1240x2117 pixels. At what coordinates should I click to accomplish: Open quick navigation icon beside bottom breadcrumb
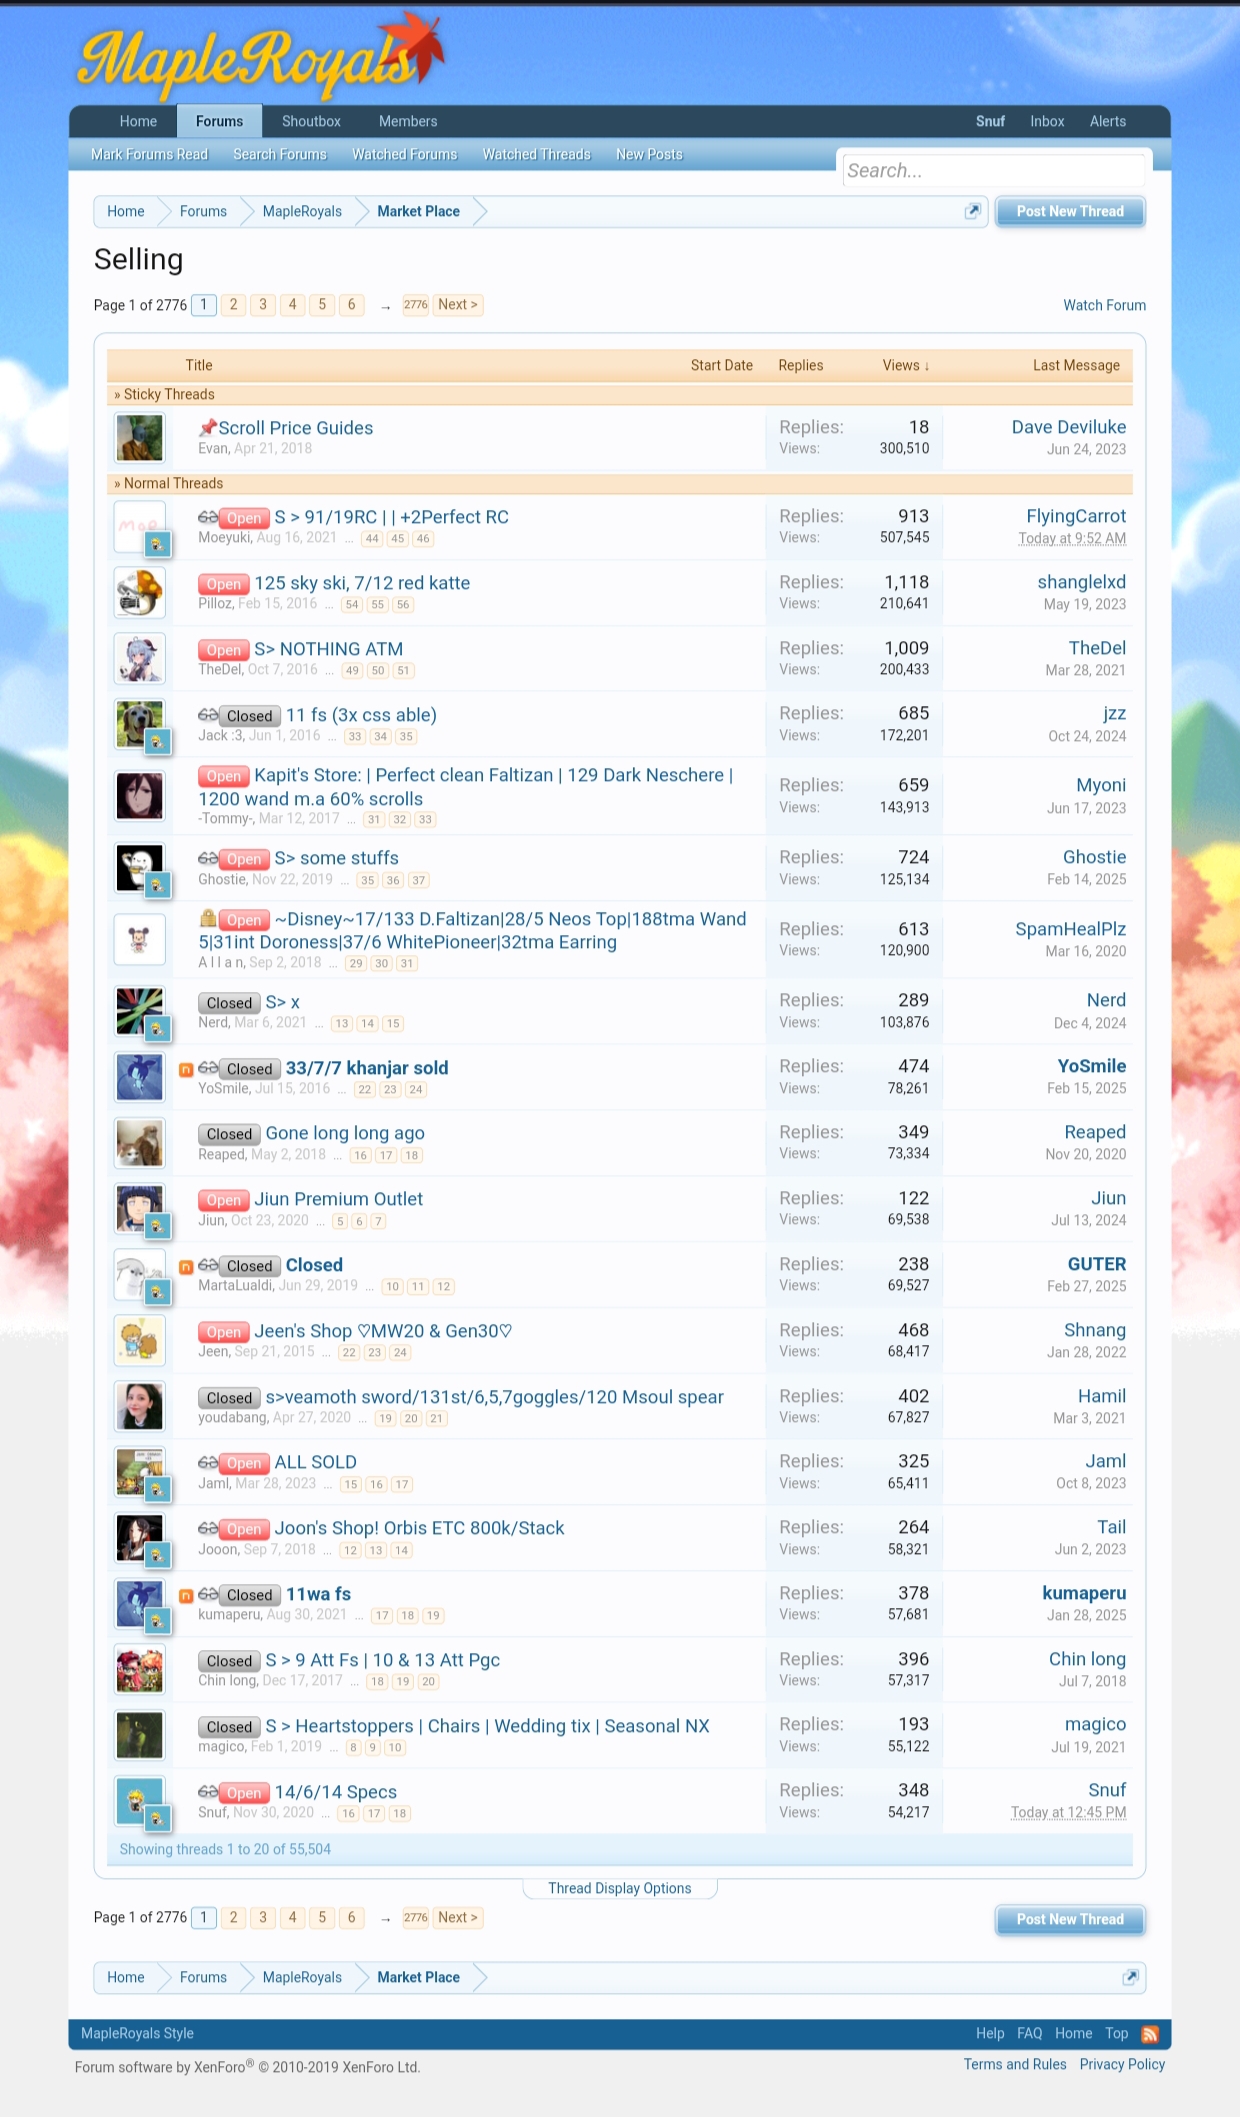(1130, 1977)
